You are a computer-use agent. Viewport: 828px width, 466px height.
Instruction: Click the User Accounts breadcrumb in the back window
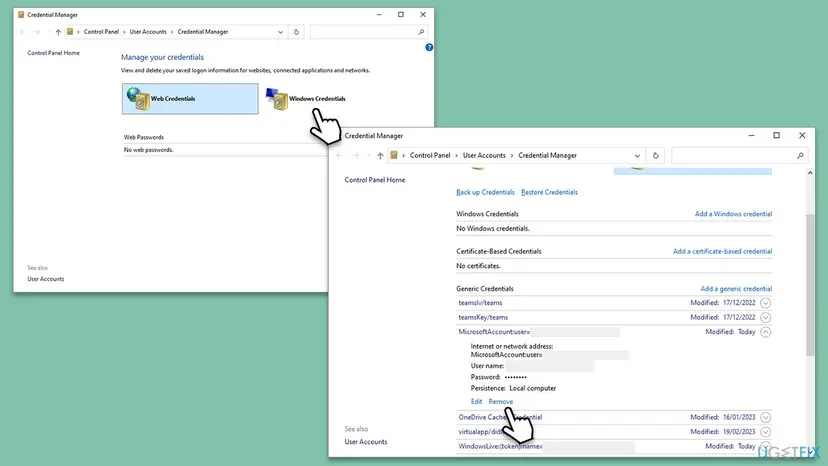(x=148, y=32)
